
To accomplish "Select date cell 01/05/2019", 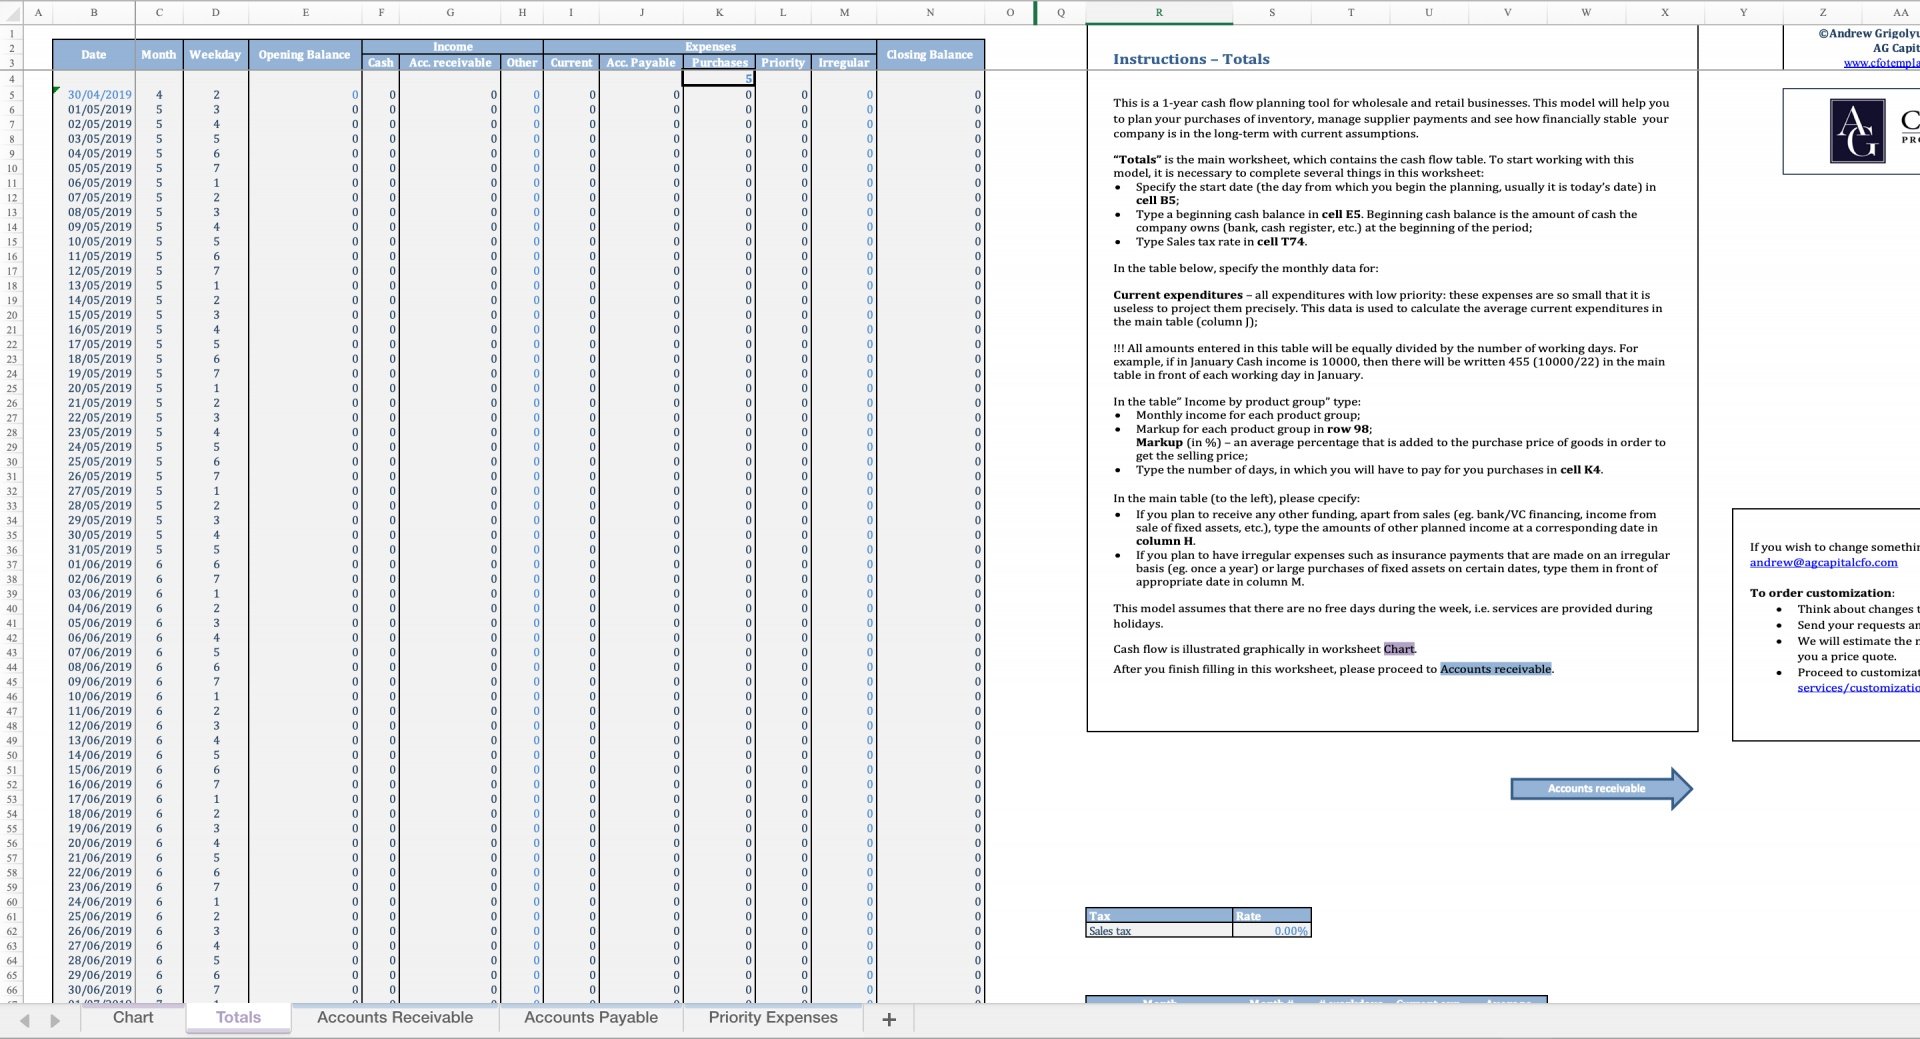I will [x=93, y=110].
